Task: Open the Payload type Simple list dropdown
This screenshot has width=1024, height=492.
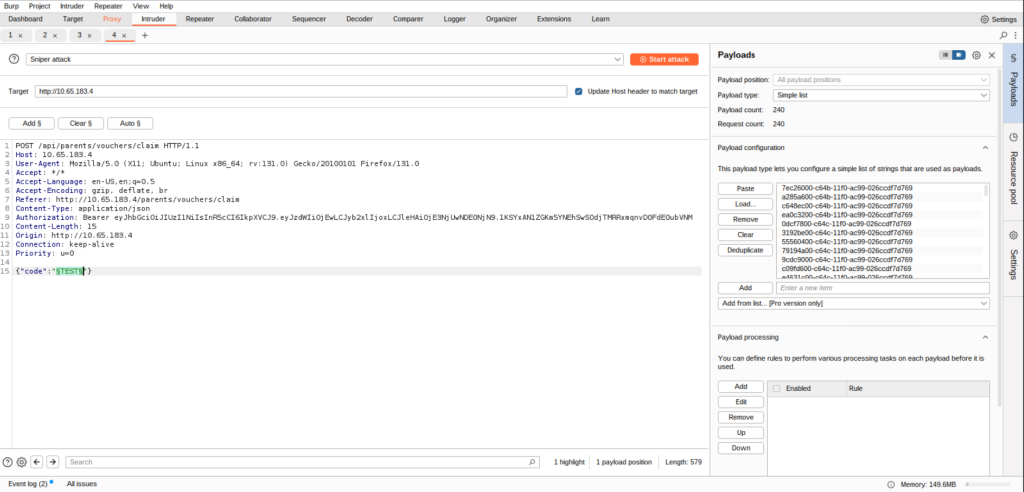Action: coord(882,95)
